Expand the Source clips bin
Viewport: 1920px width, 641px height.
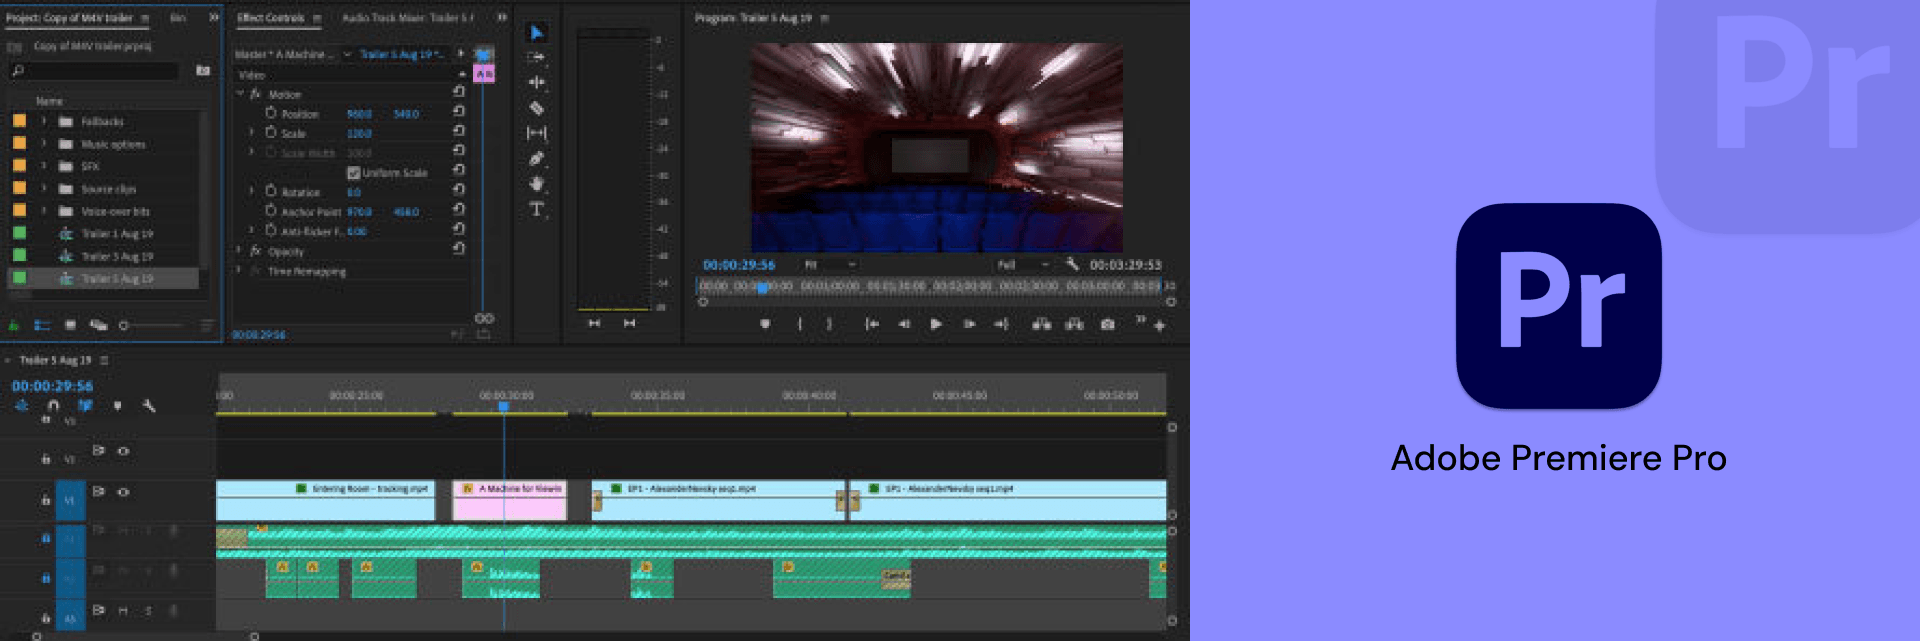click(44, 188)
